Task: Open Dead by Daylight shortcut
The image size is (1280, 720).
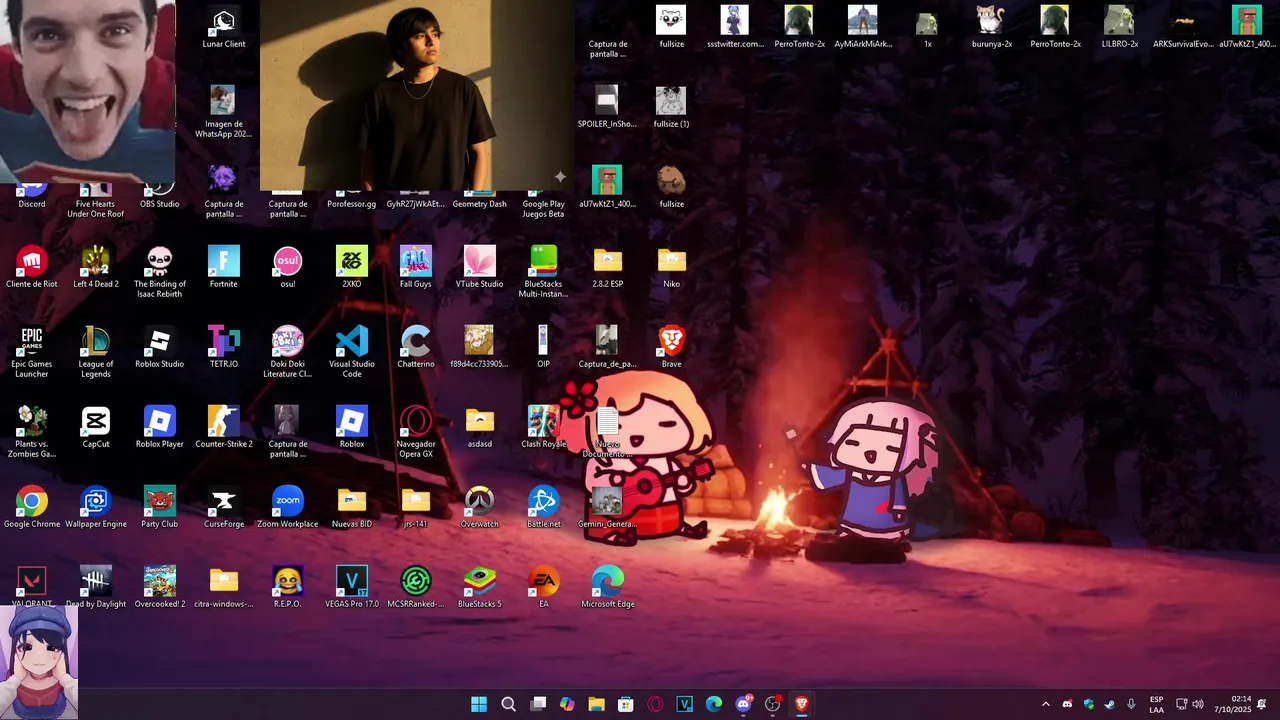Action: [96, 588]
